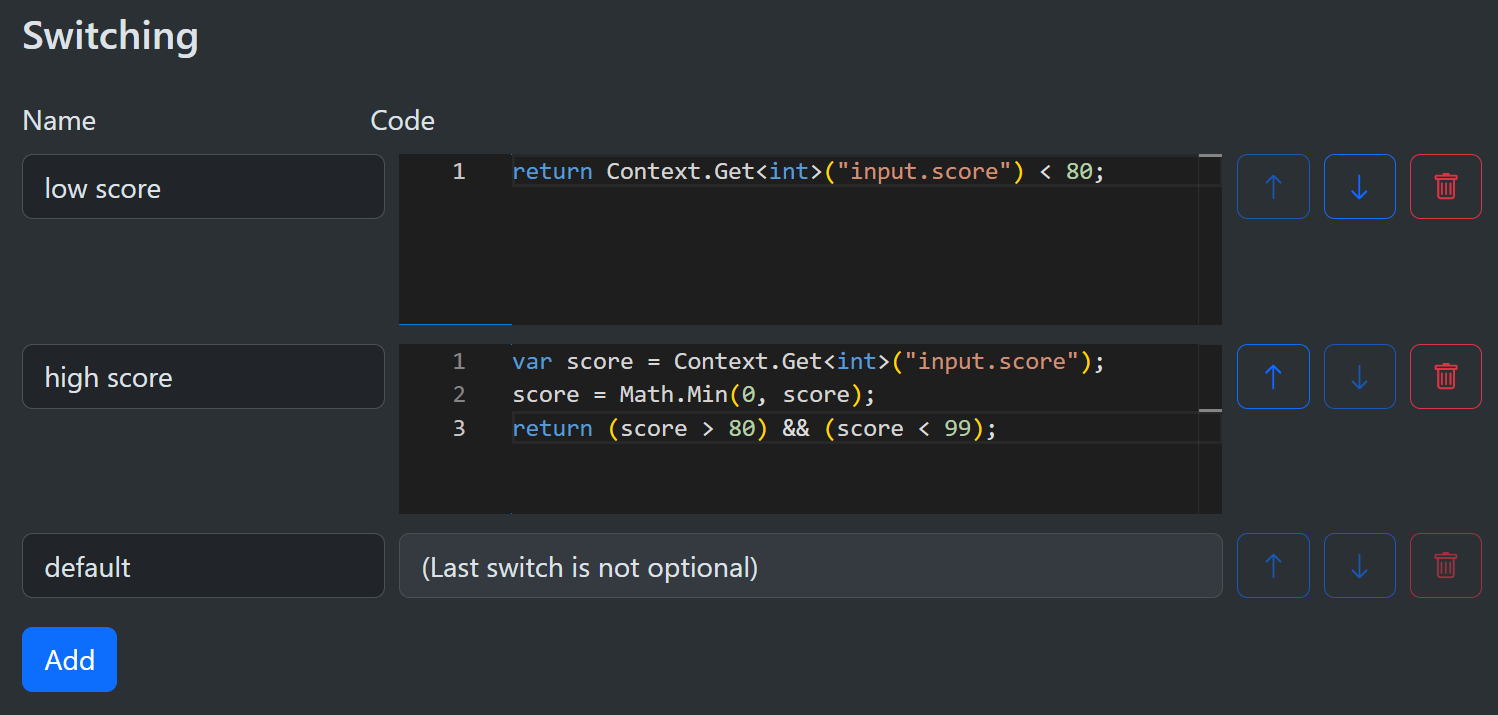Focus the high score name field
This screenshot has width=1498, height=715.
[203, 377]
